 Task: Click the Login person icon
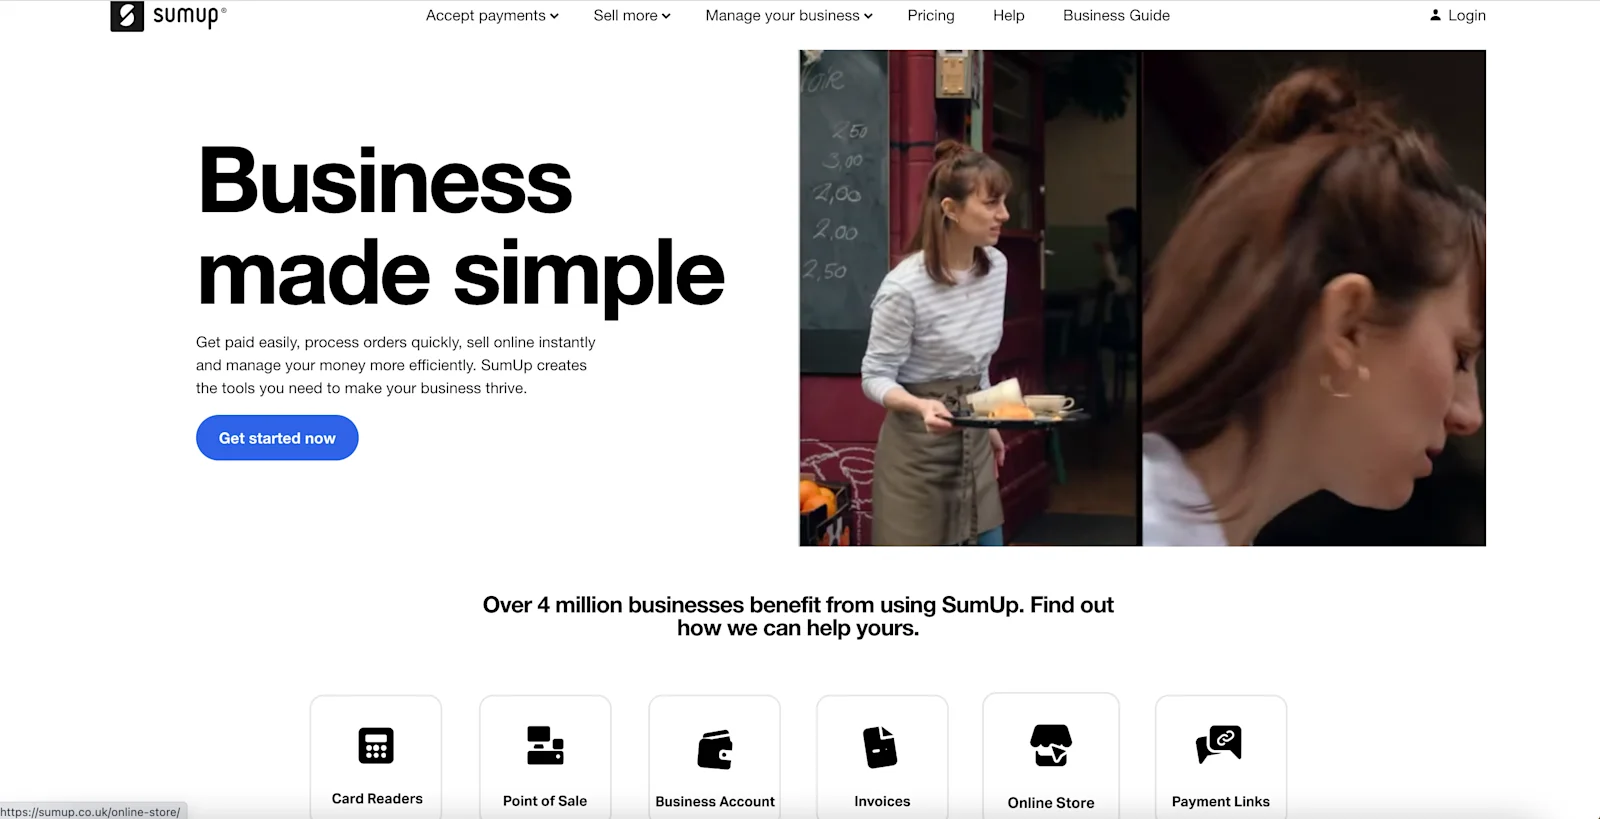tap(1435, 15)
